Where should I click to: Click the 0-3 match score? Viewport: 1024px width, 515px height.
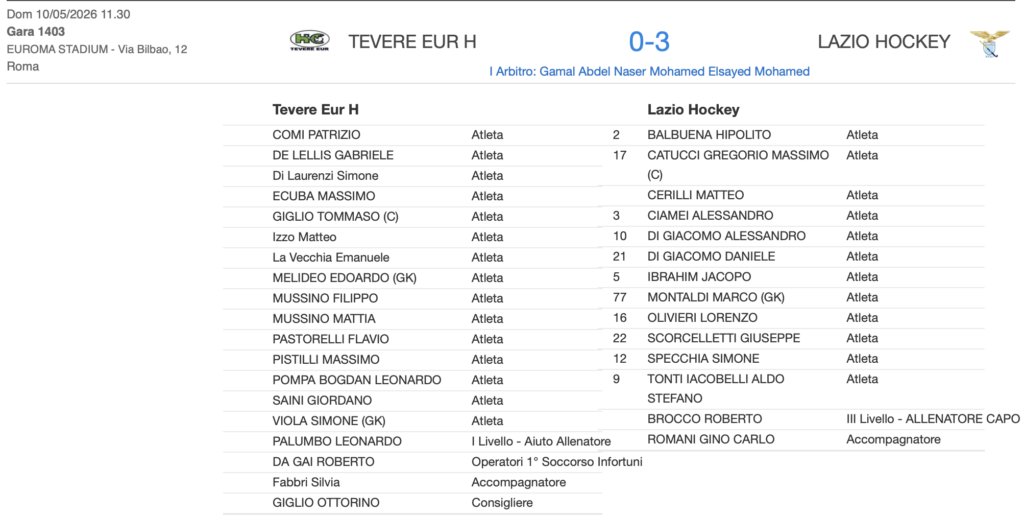tap(649, 42)
